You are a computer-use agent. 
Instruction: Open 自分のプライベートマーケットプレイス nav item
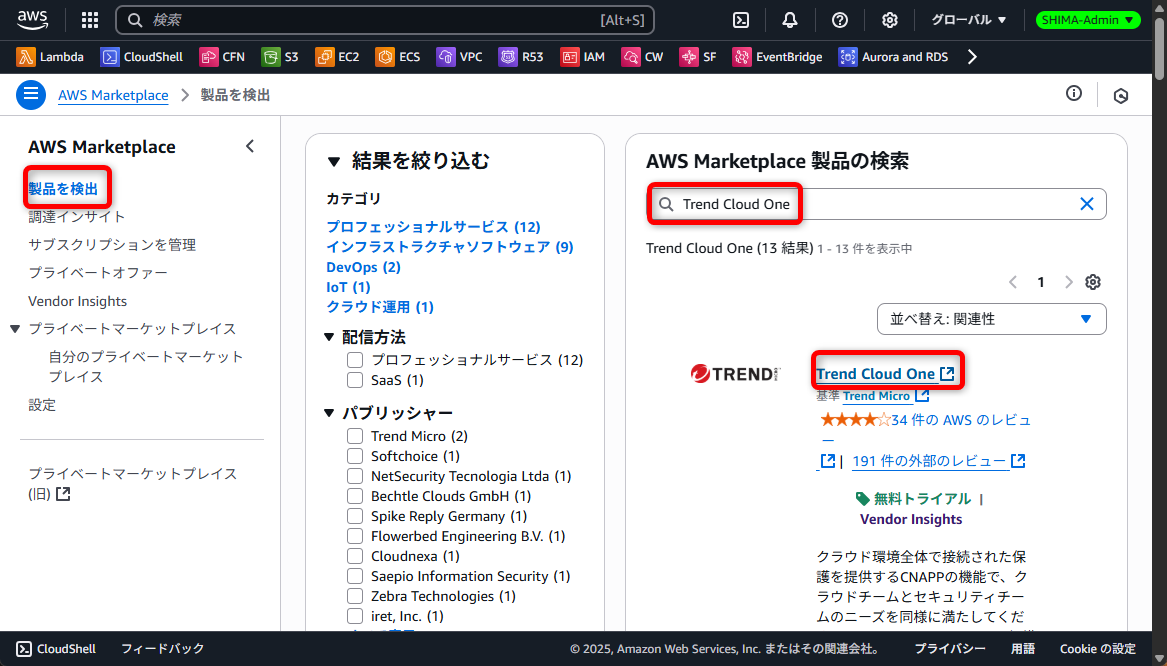146,367
